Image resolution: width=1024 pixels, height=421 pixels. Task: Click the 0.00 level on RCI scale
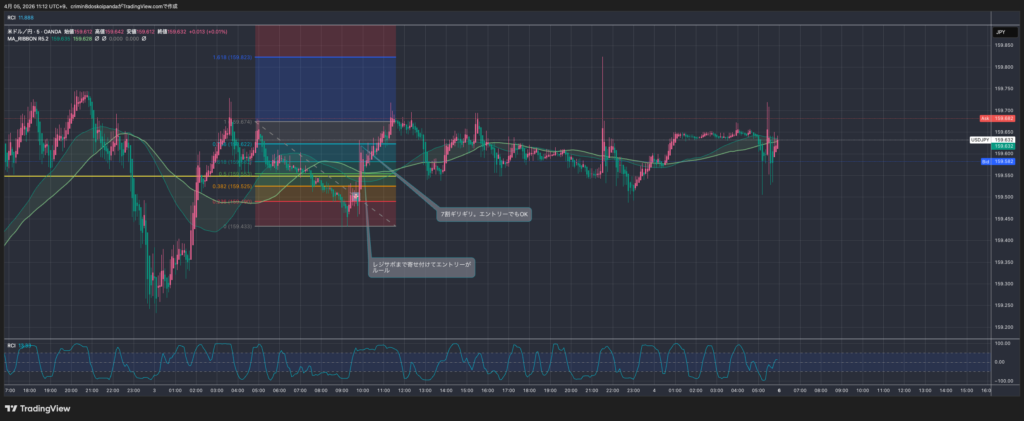[998, 362]
